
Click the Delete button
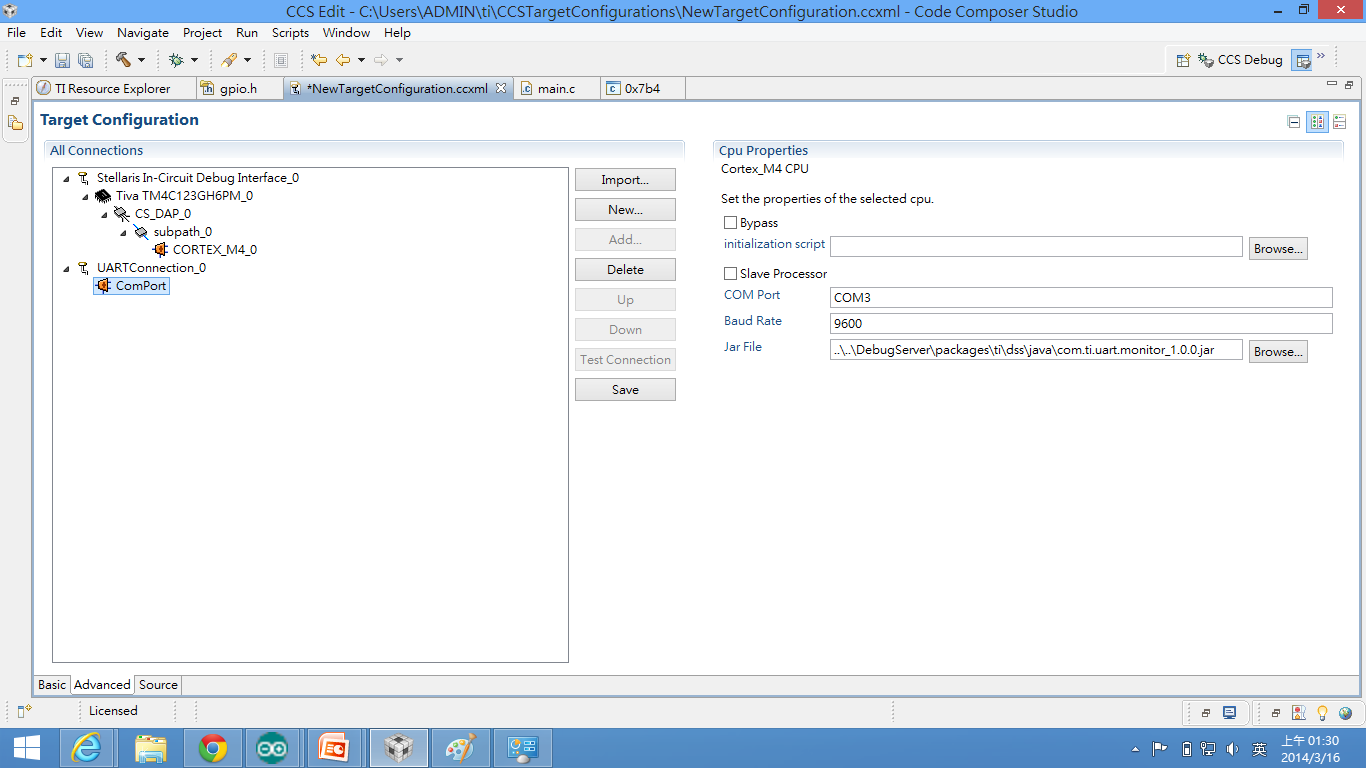[625, 270]
